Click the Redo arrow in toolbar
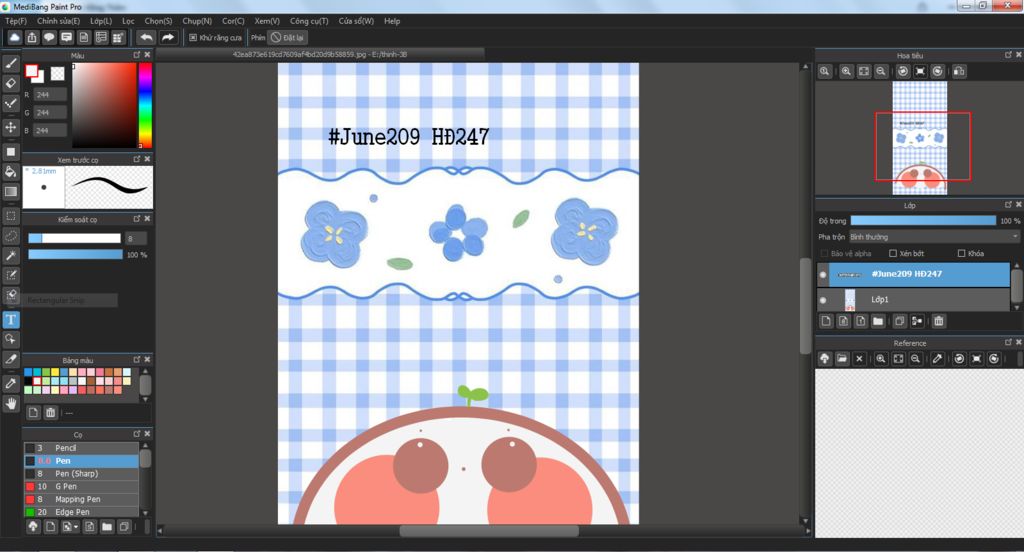Viewport: 1024px width, 552px height. point(168,37)
